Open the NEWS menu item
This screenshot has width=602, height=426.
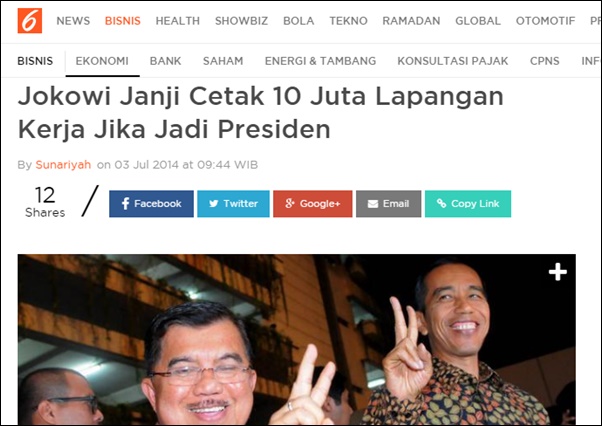click(x=73, y=21)
